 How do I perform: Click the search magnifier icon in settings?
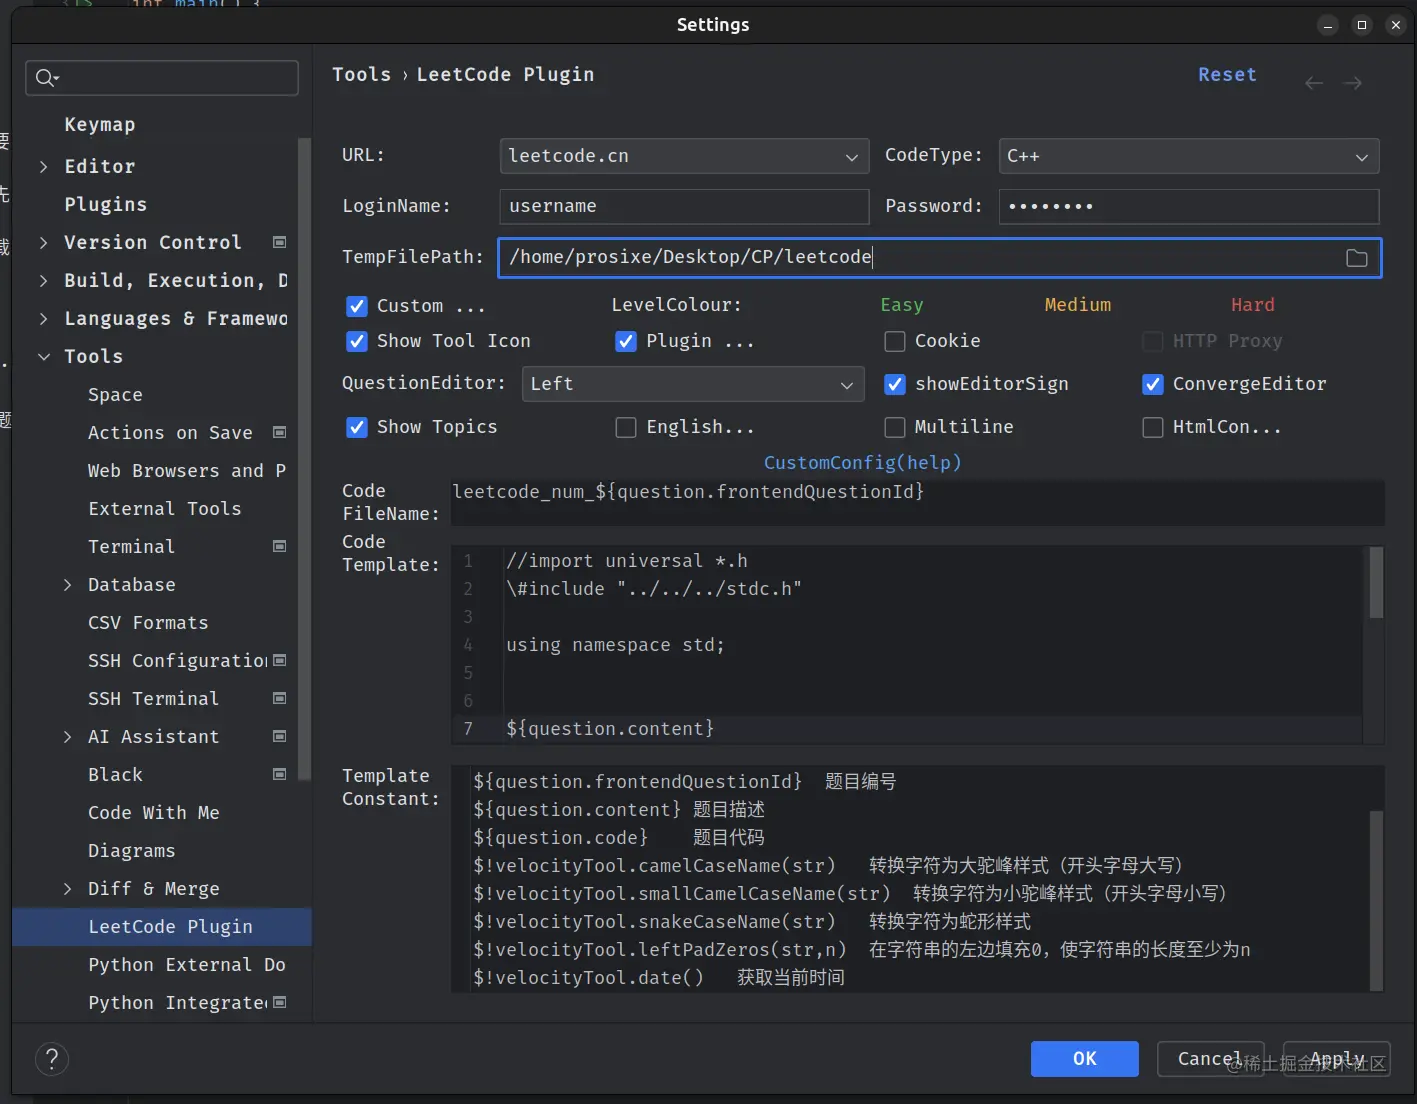pos(46,77)
